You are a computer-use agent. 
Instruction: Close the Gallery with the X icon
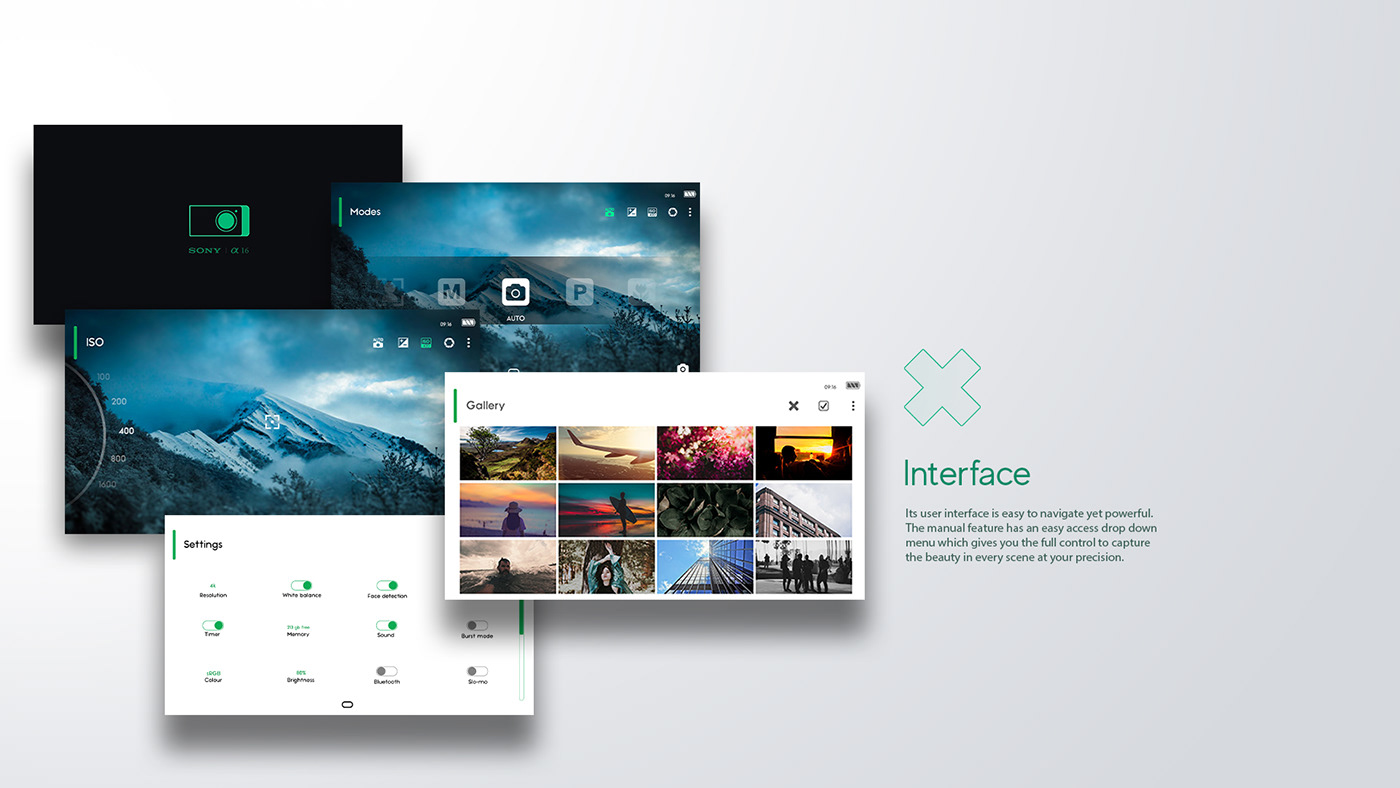pyautogui.click(x=793, y=406)
